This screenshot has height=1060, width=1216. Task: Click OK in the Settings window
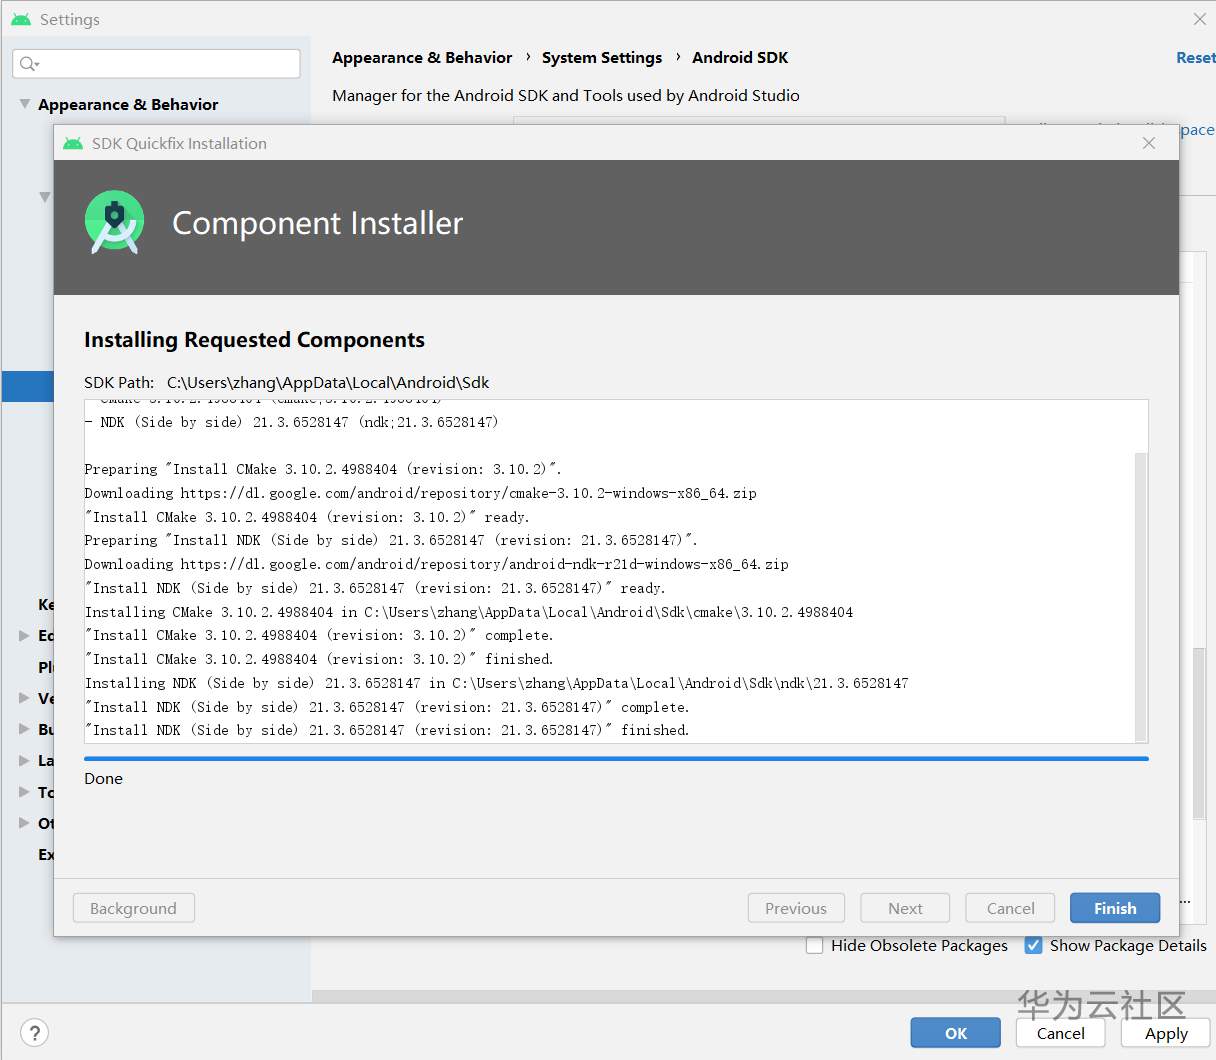956,1033
